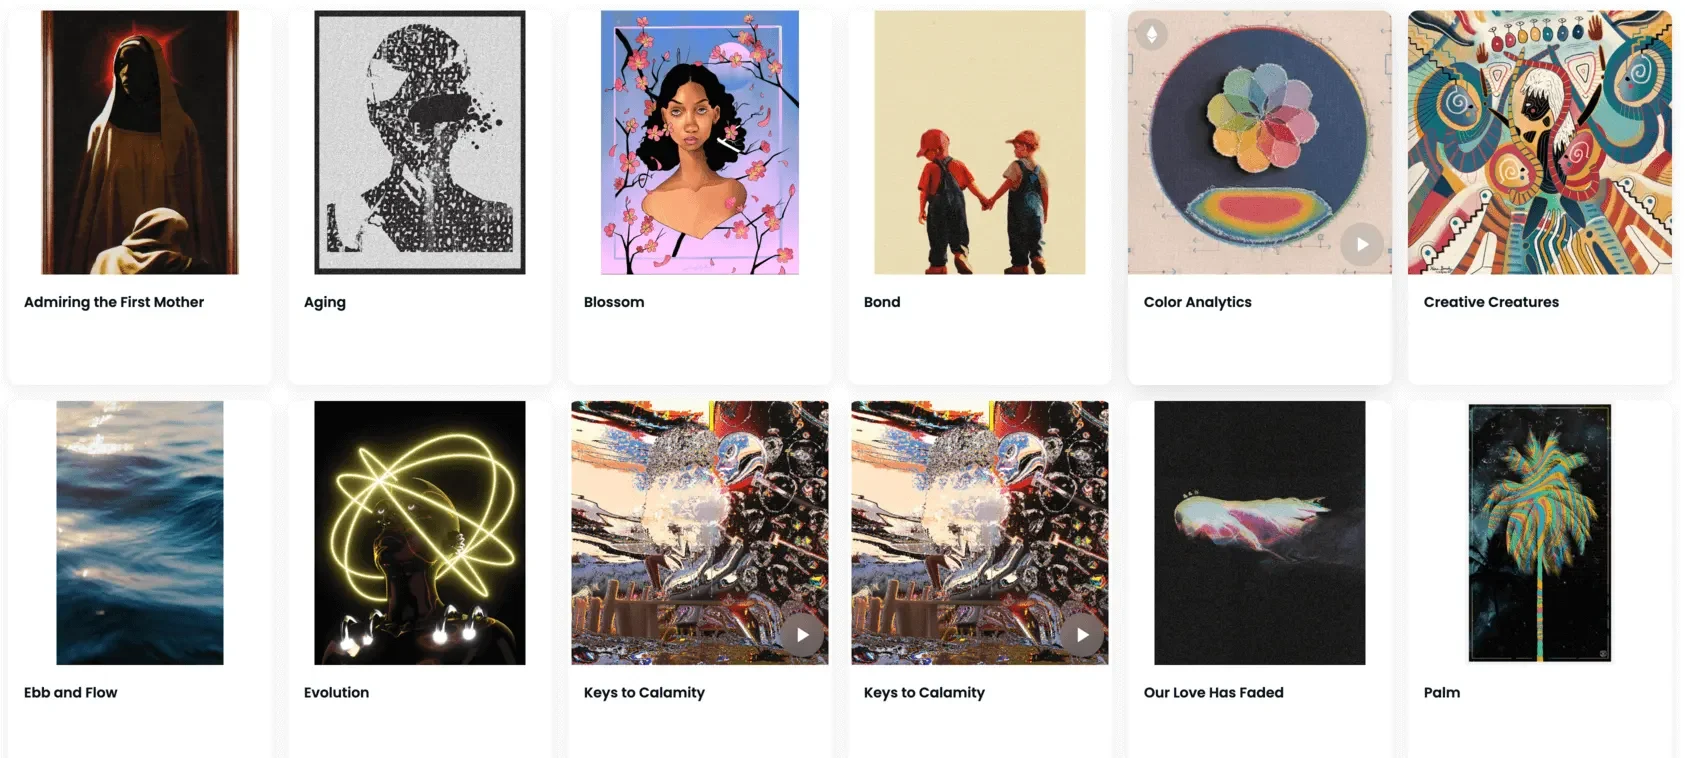Play the Color Analytics artwork video
Viewport: 1685px width, 758px height.
pyautogui.click(x=1362, y=244)
